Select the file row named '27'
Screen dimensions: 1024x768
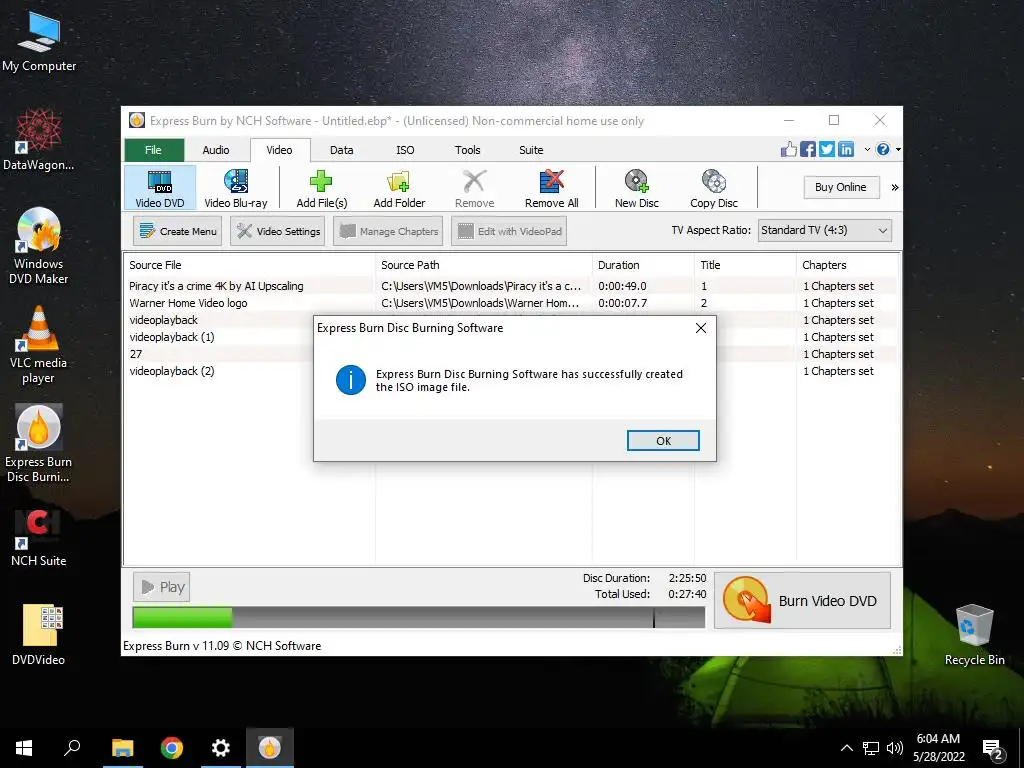pyautogui.click(x=219, y=354)
